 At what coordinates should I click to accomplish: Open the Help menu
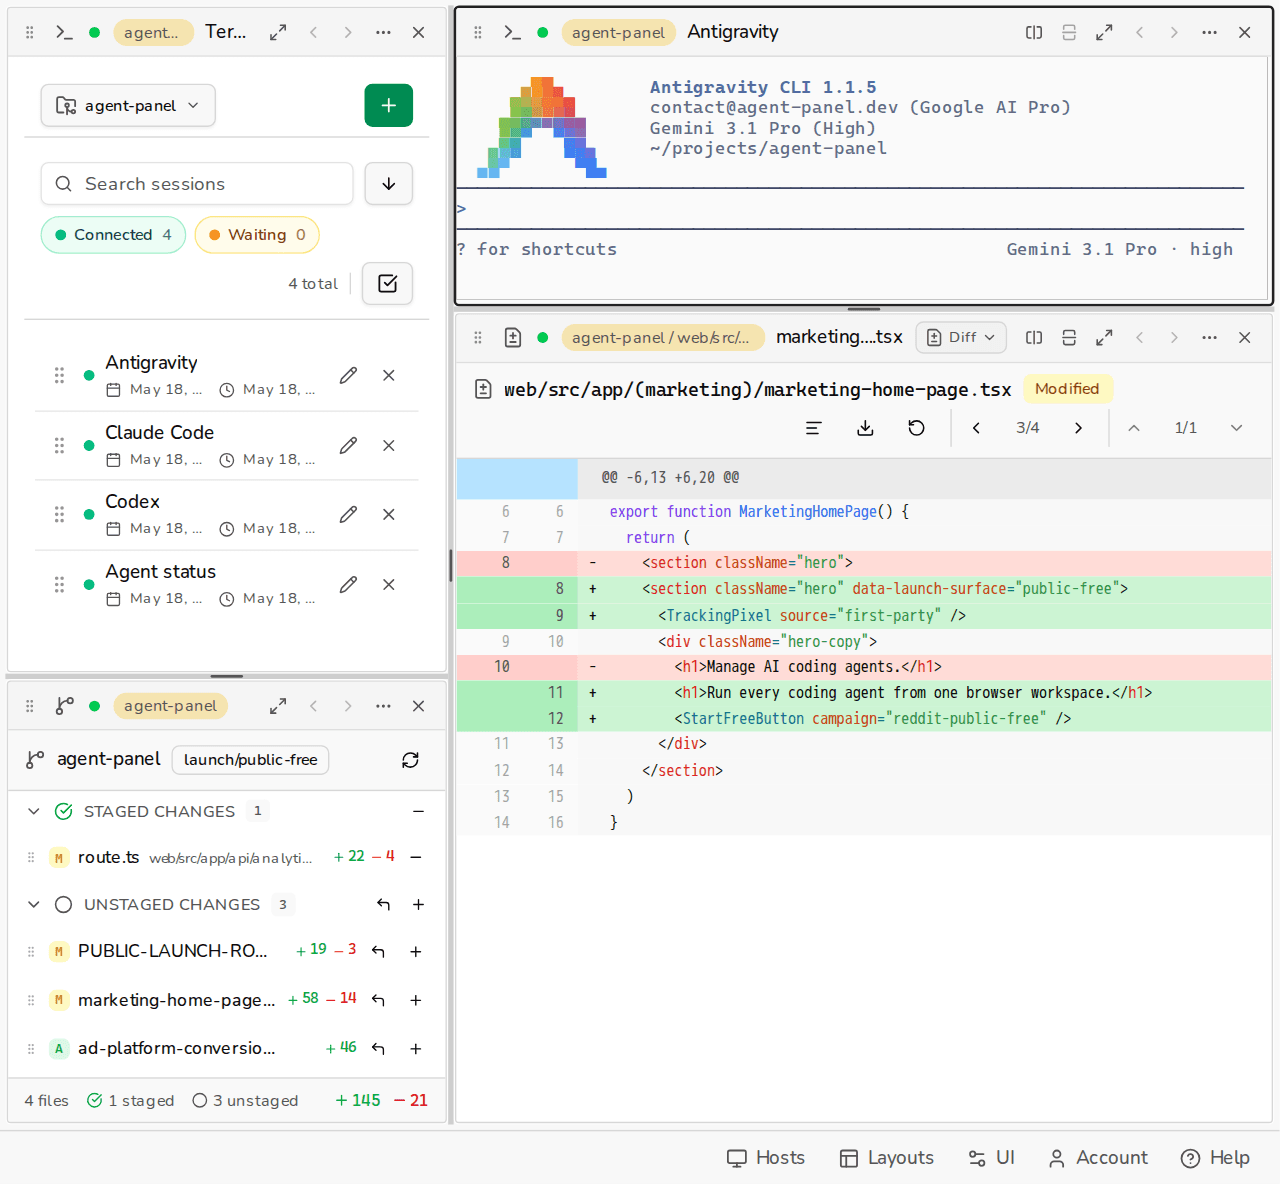point(1215,1157)
